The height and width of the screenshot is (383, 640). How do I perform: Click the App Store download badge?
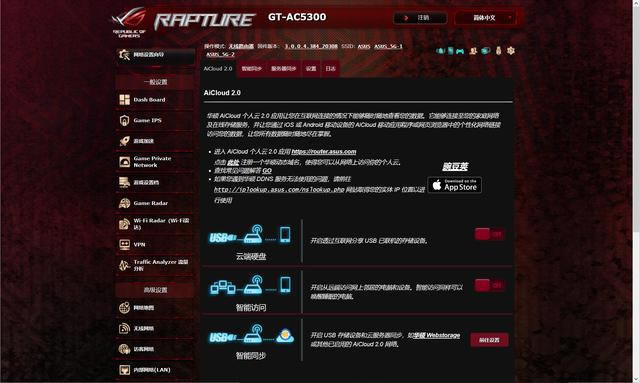(x=454, y=185)
